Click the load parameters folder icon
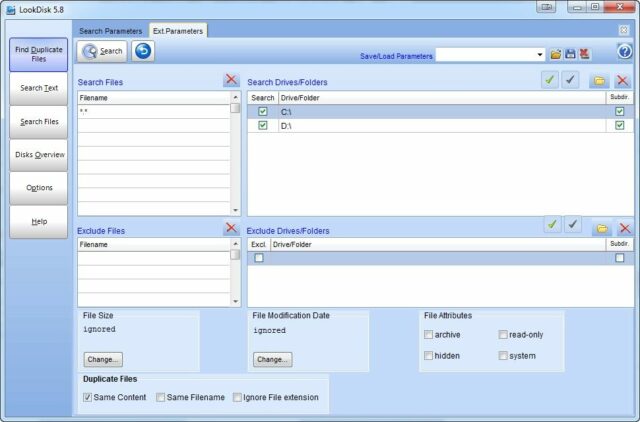Viewport: 640px width, 422px height. 556,54
